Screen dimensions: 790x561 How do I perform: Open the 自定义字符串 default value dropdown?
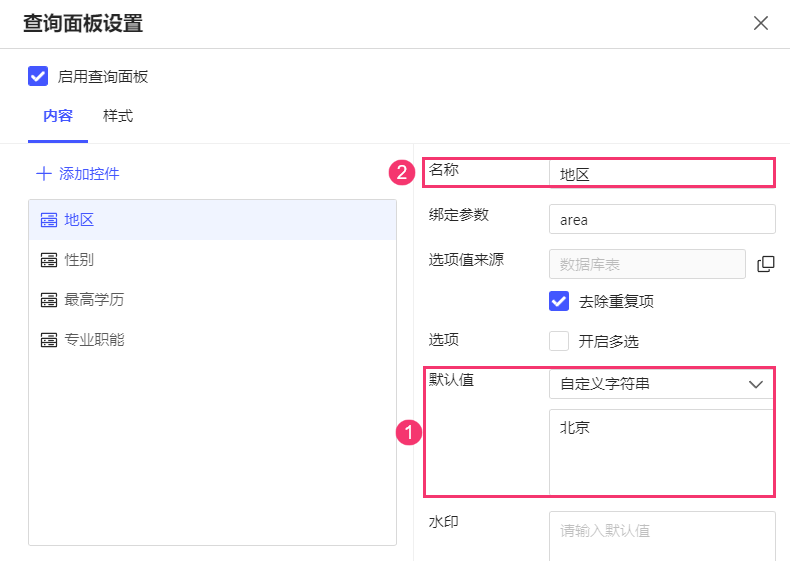650,384
